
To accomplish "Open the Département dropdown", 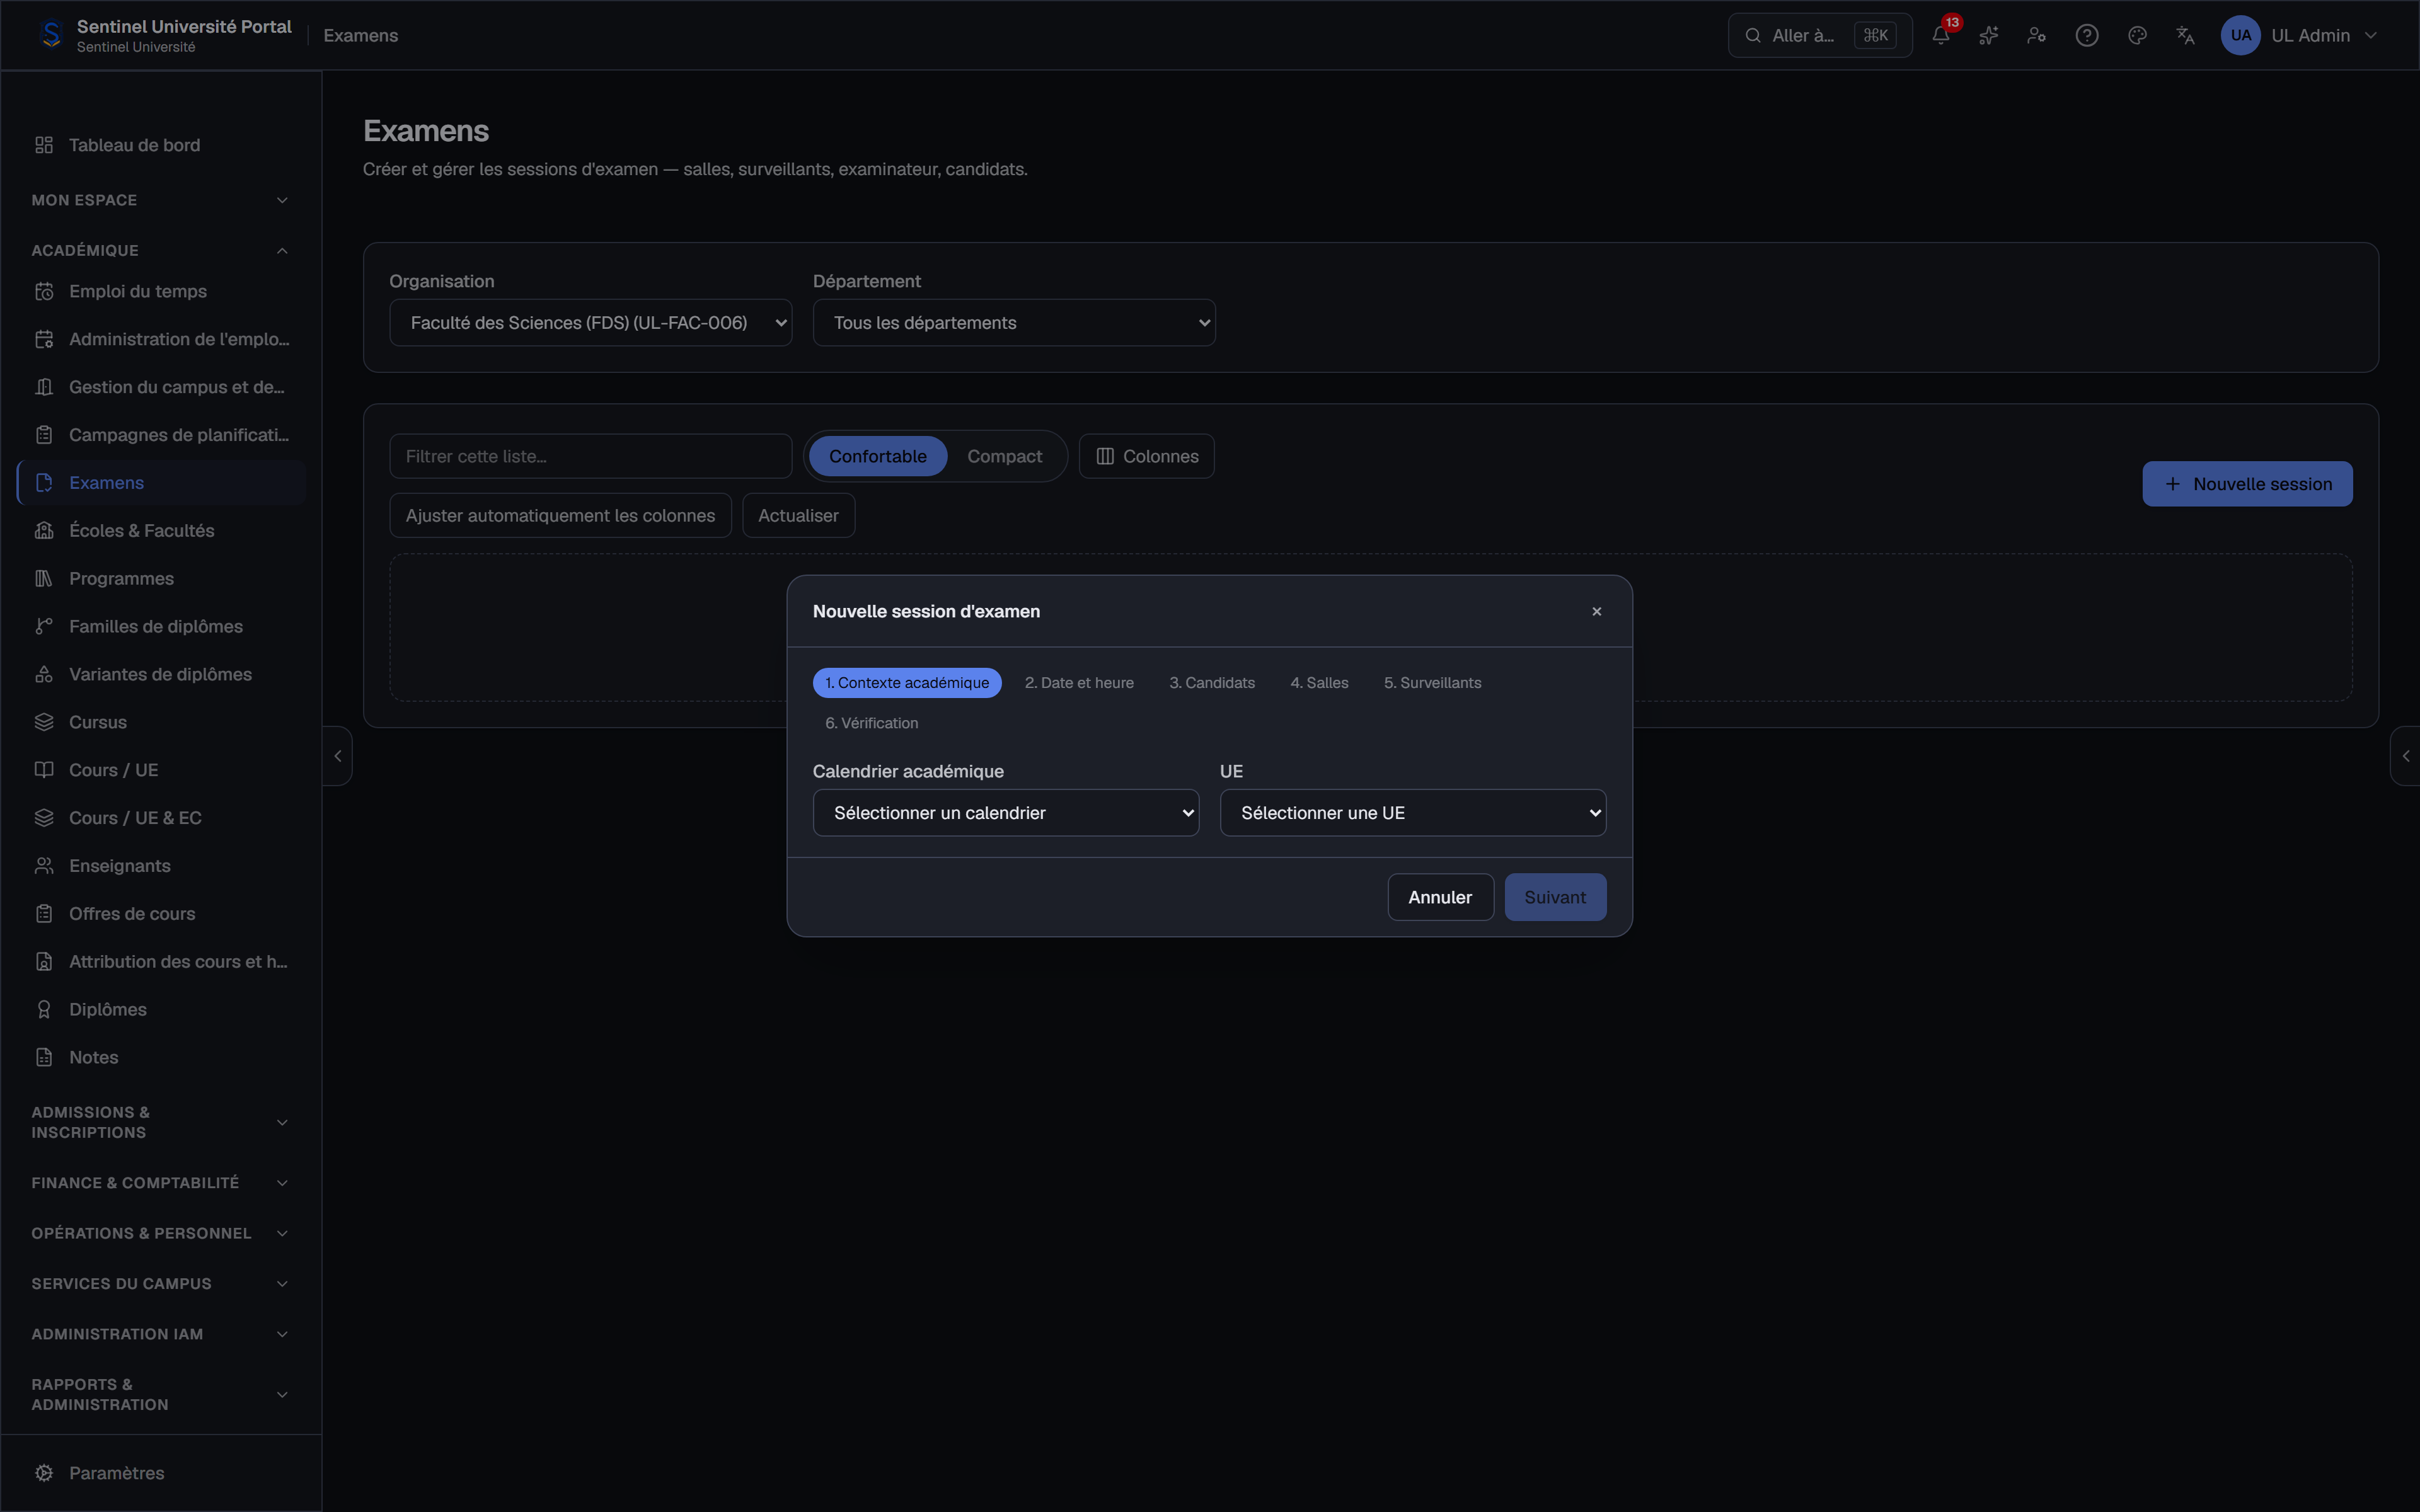I will click(x=1014, y=323).
